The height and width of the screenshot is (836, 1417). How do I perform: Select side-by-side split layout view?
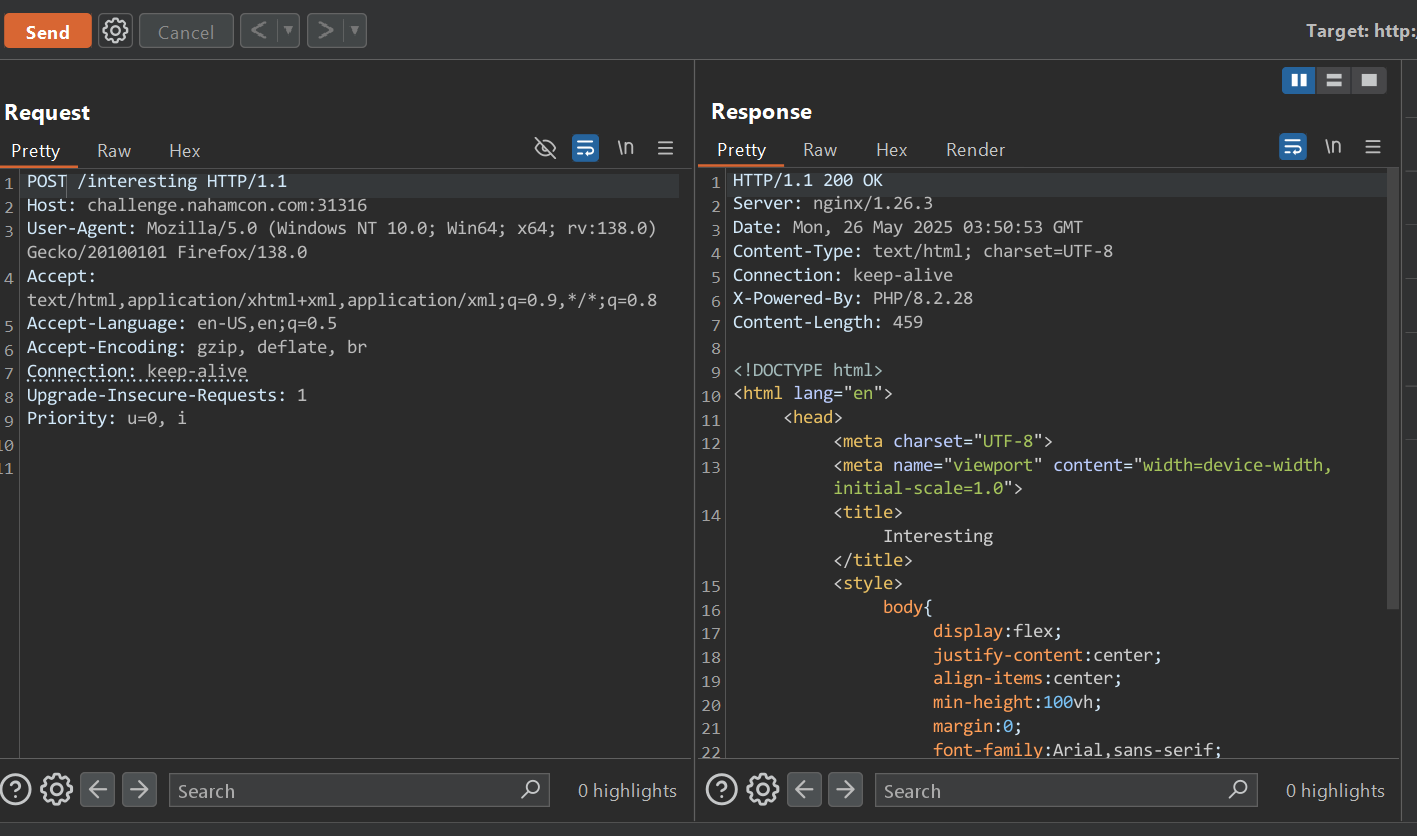point(1299,80)
